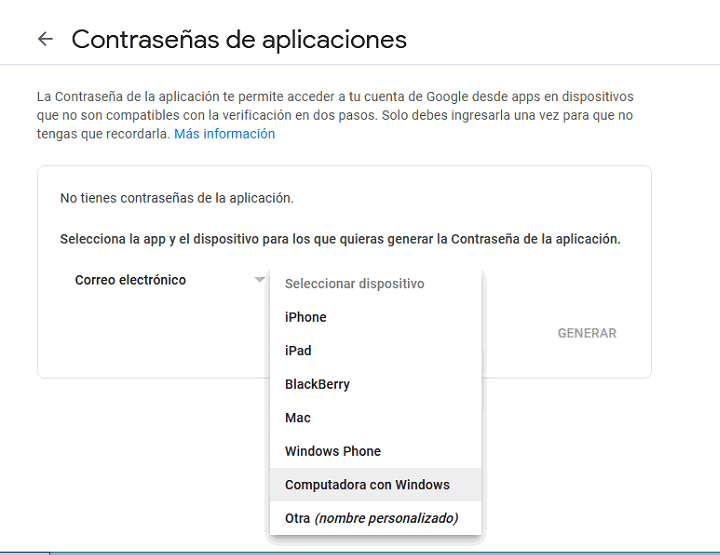Click the arrow beside Correo electrónico

pyautogui.click(x=260, y=281)
